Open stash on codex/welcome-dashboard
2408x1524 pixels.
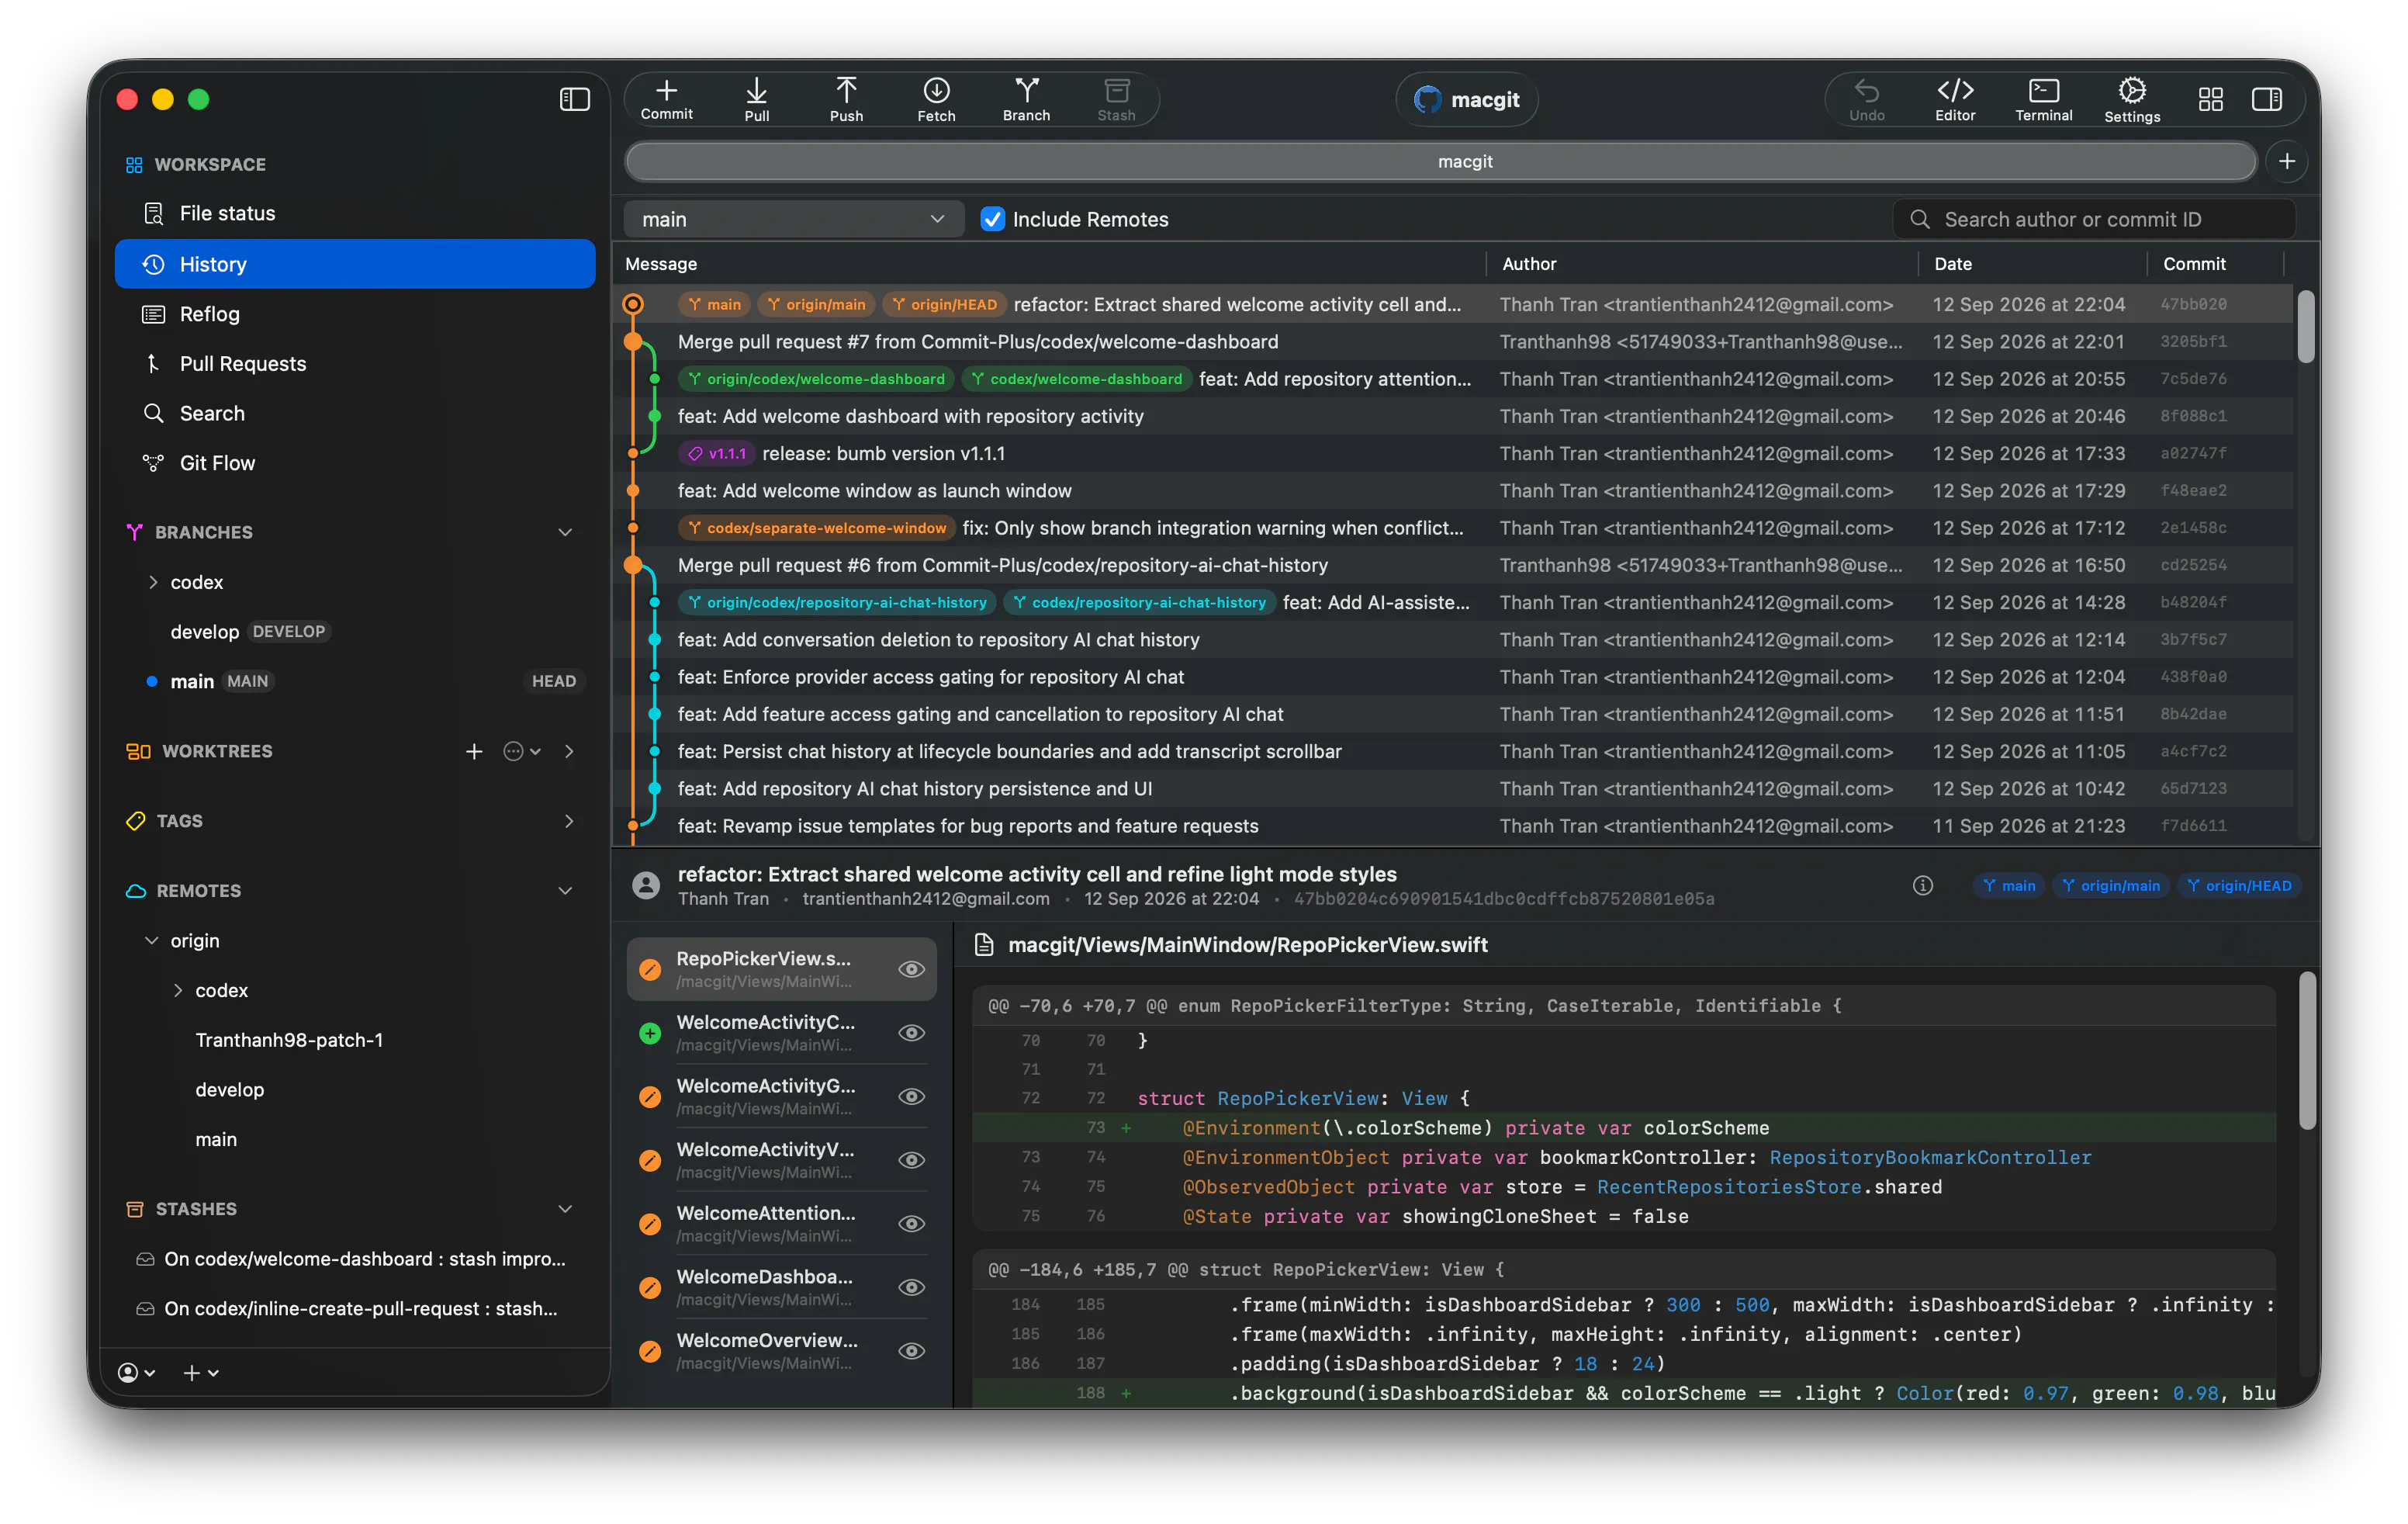pyautogui.click(x=355, y=1259)
